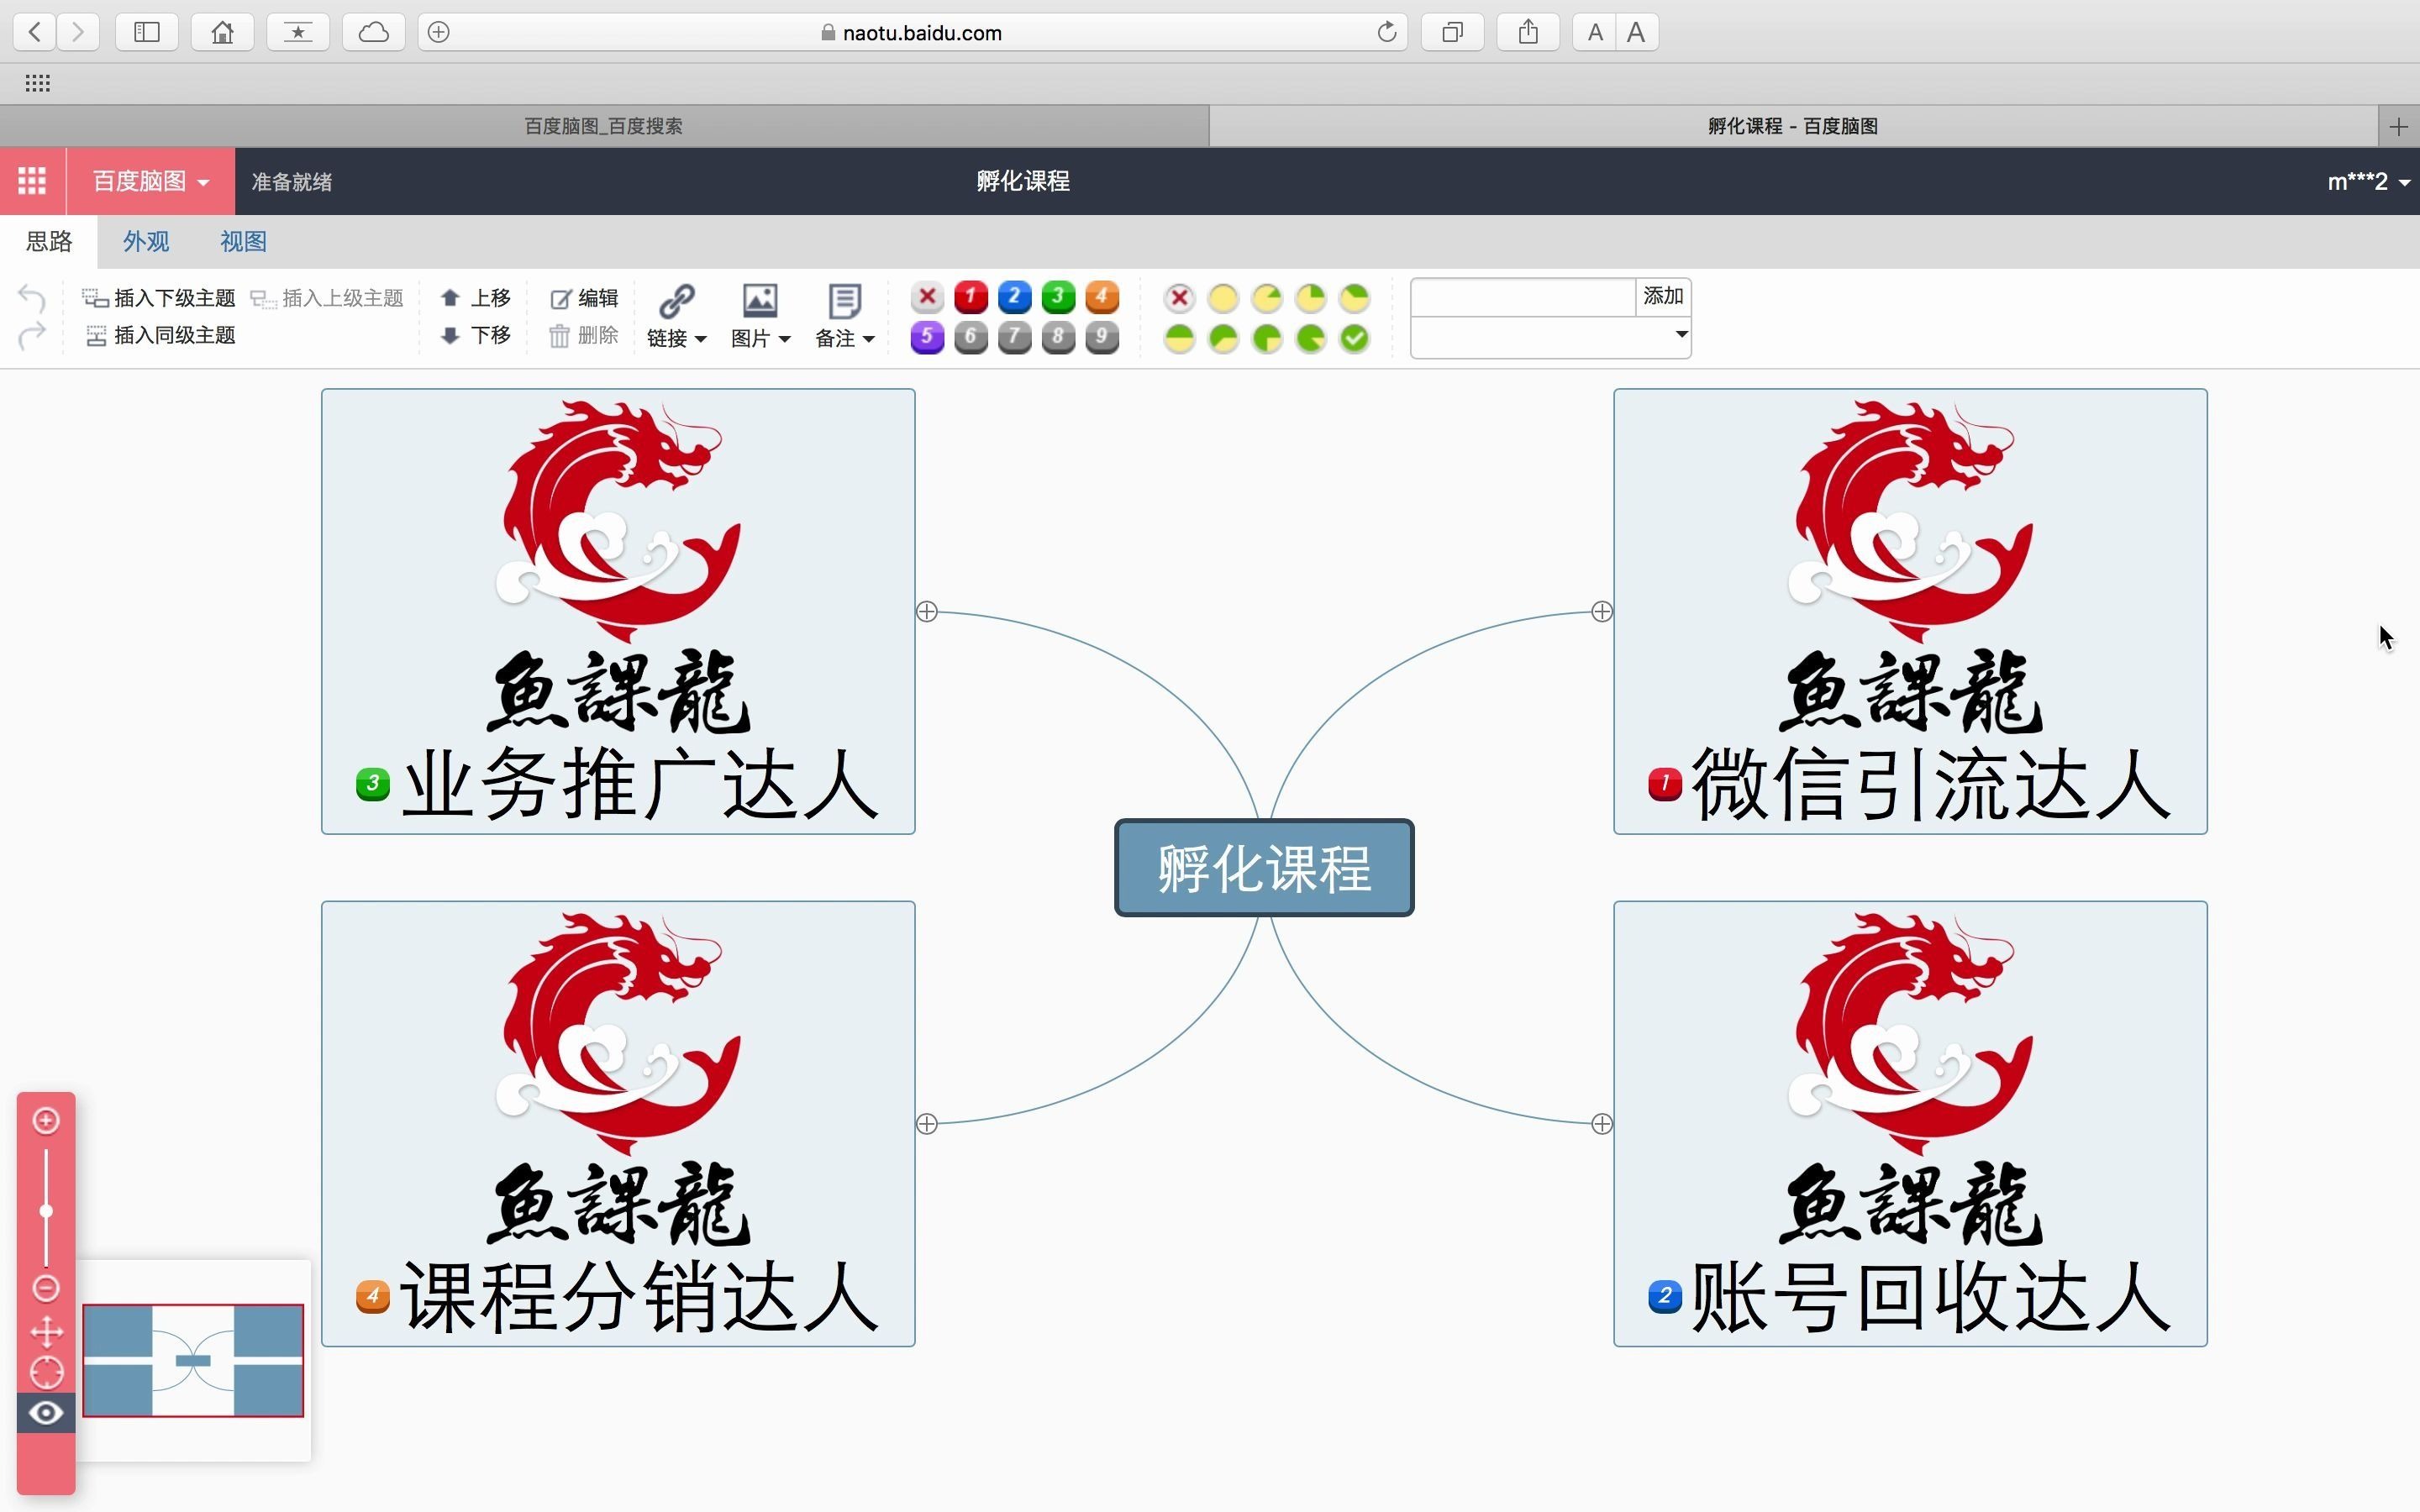Open the 链接 dropdown arrow
Image resolution: width=2420 pixels, height=1512 pixels.
(700, 339)
